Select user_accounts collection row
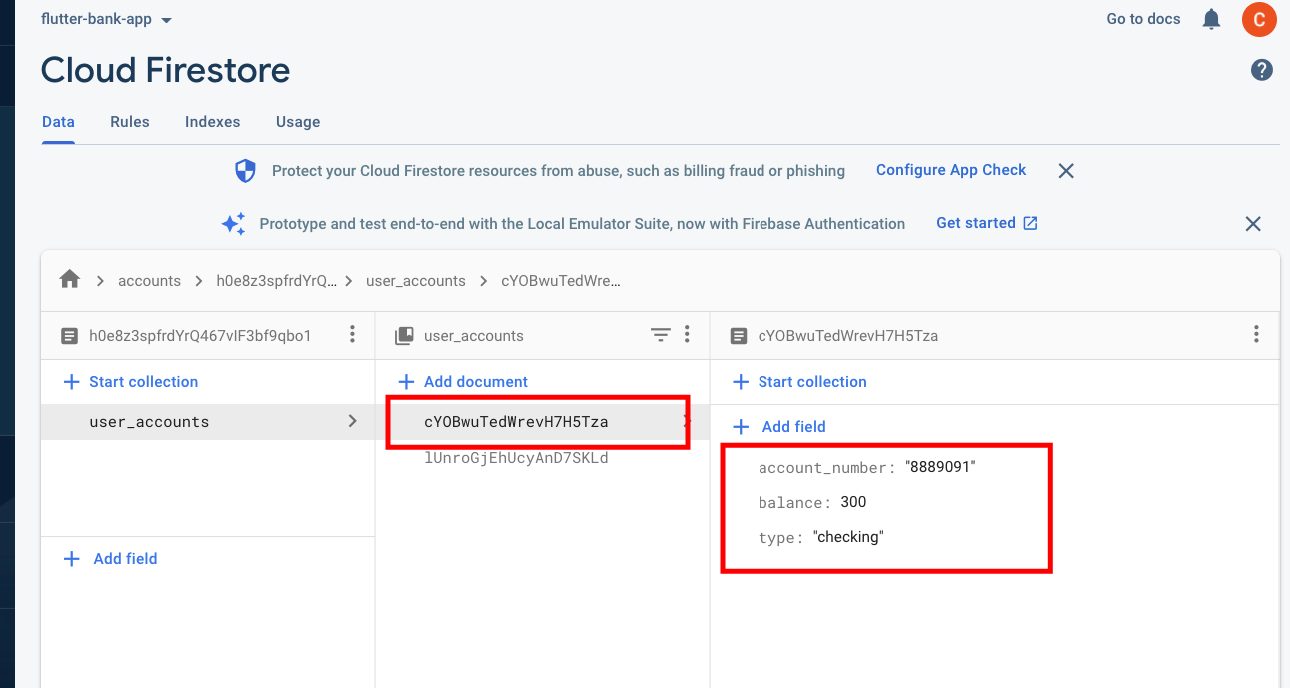The image size is (1290, 688). tap(207, 422)
